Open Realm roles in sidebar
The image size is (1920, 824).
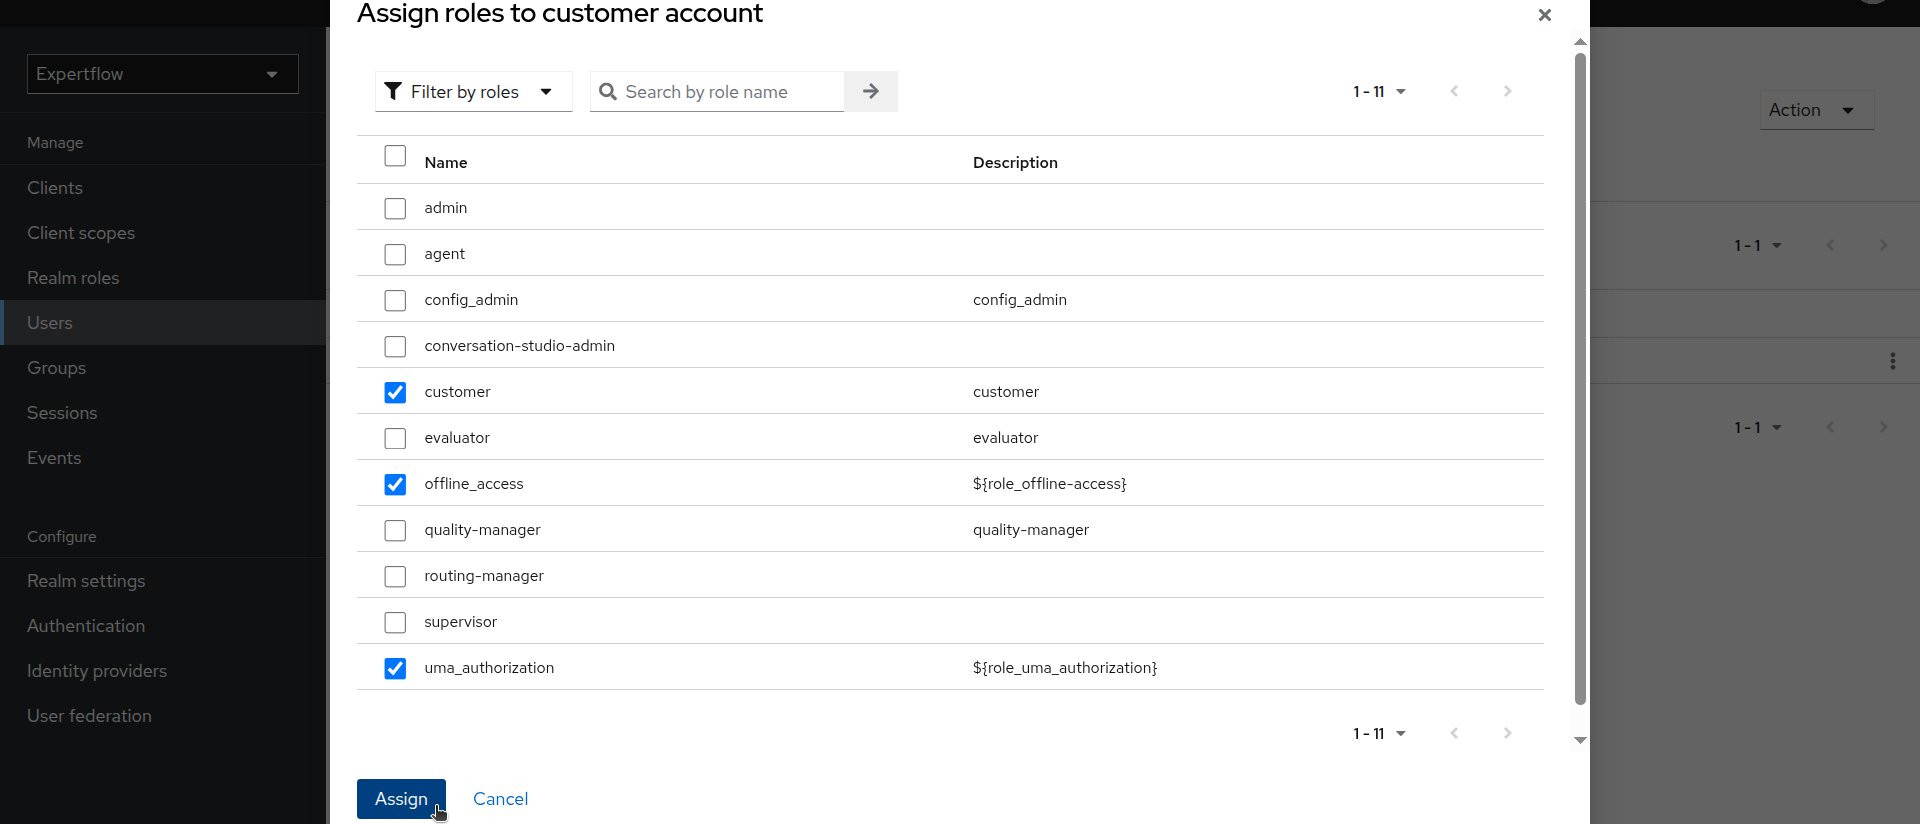[x=73, y=278]
